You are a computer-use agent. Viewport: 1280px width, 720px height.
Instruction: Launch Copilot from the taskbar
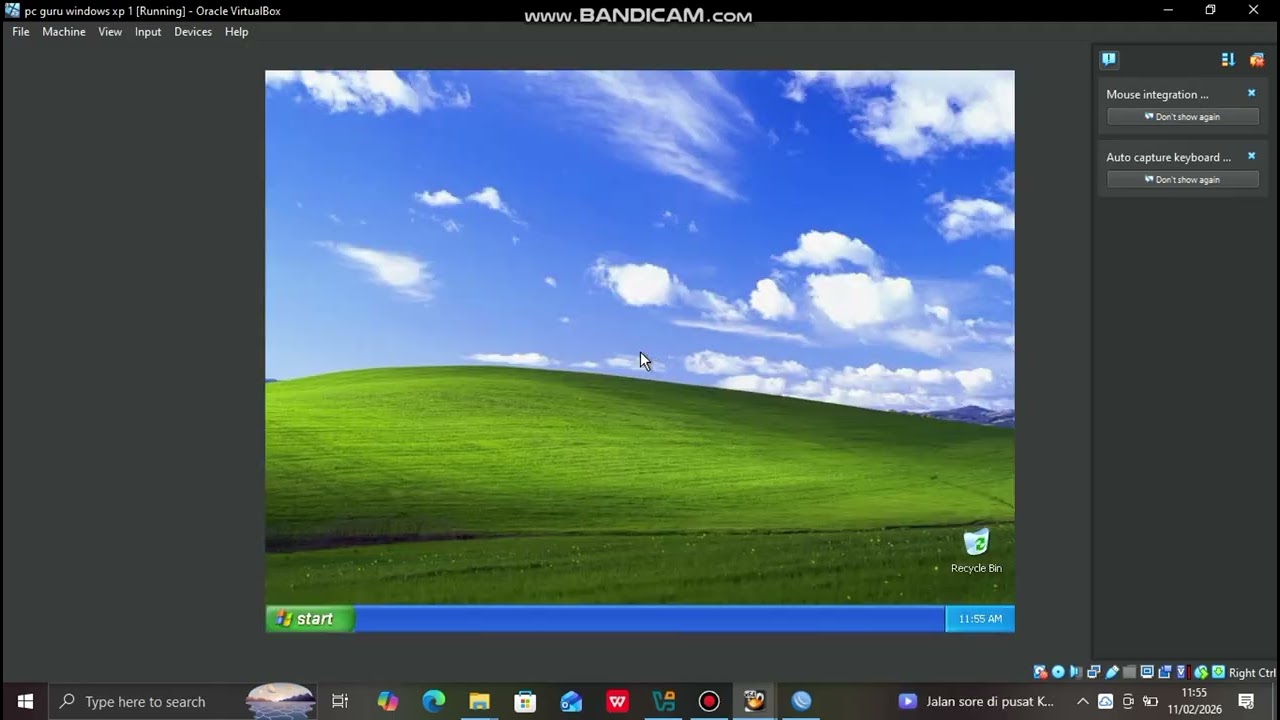coord(388,701)
